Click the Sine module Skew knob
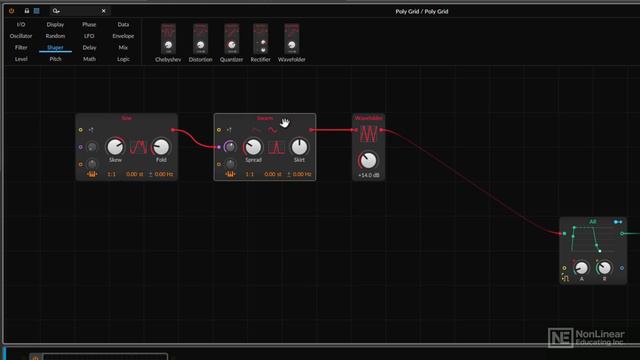 tap(115, 147)
